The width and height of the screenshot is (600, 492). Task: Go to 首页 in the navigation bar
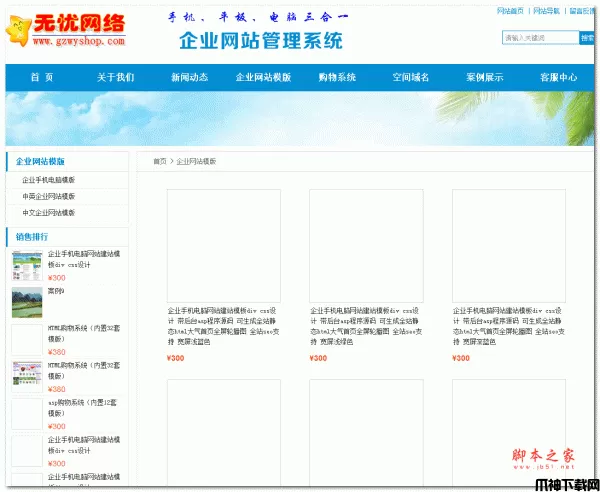(x=42, y=78)
